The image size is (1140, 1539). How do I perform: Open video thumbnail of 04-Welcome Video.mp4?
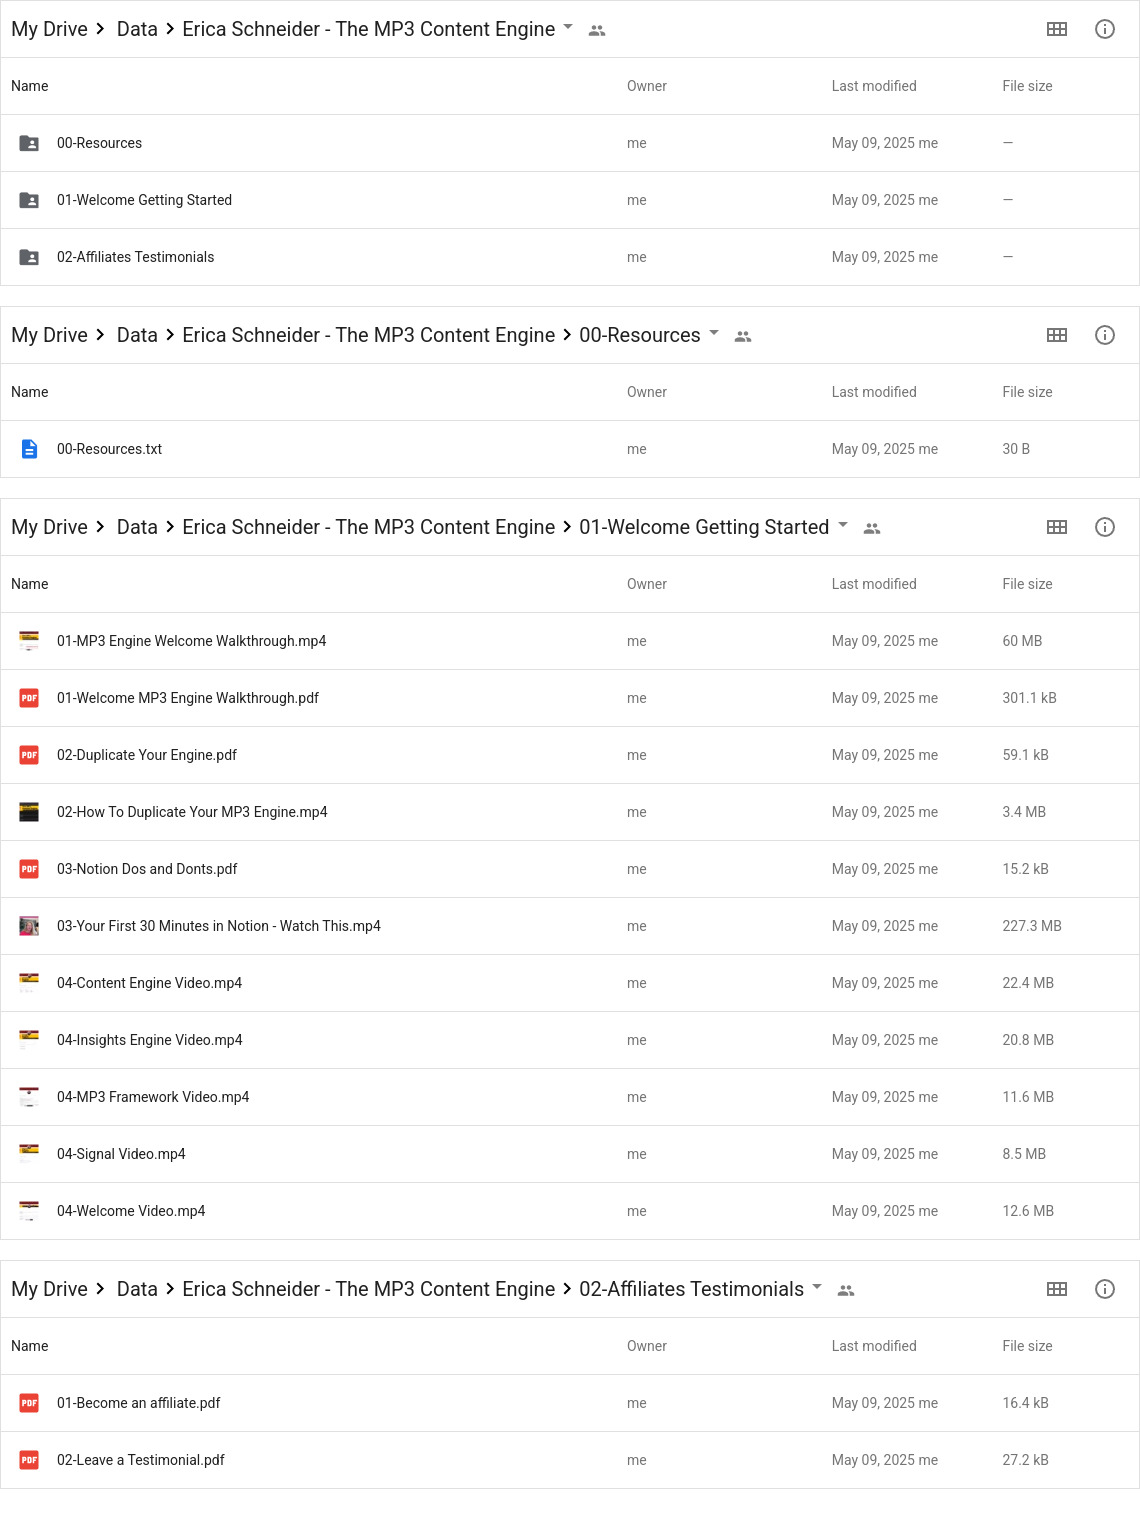tap(30, 1211)
